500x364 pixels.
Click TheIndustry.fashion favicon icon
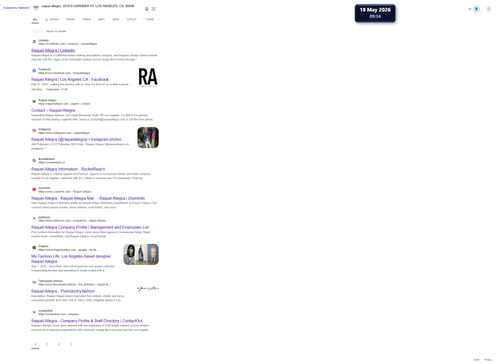(34, 282)
